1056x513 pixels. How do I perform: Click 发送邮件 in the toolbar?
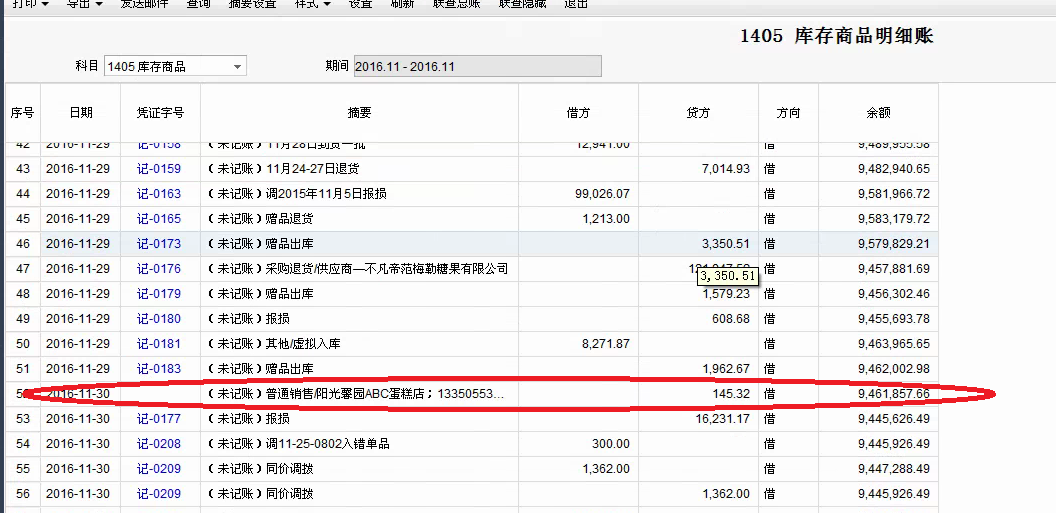click(x=144, y=4)
